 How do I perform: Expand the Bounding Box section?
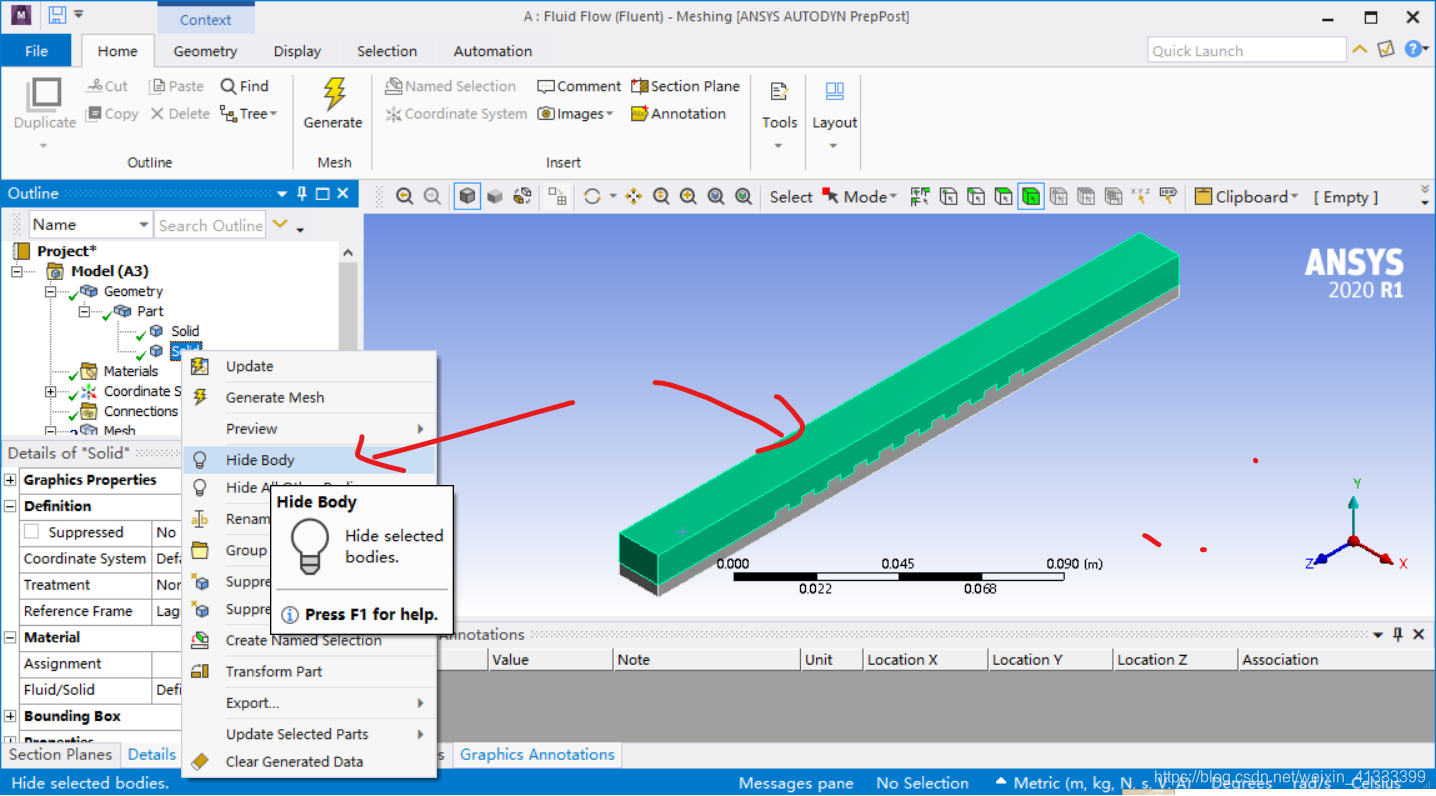10,716
